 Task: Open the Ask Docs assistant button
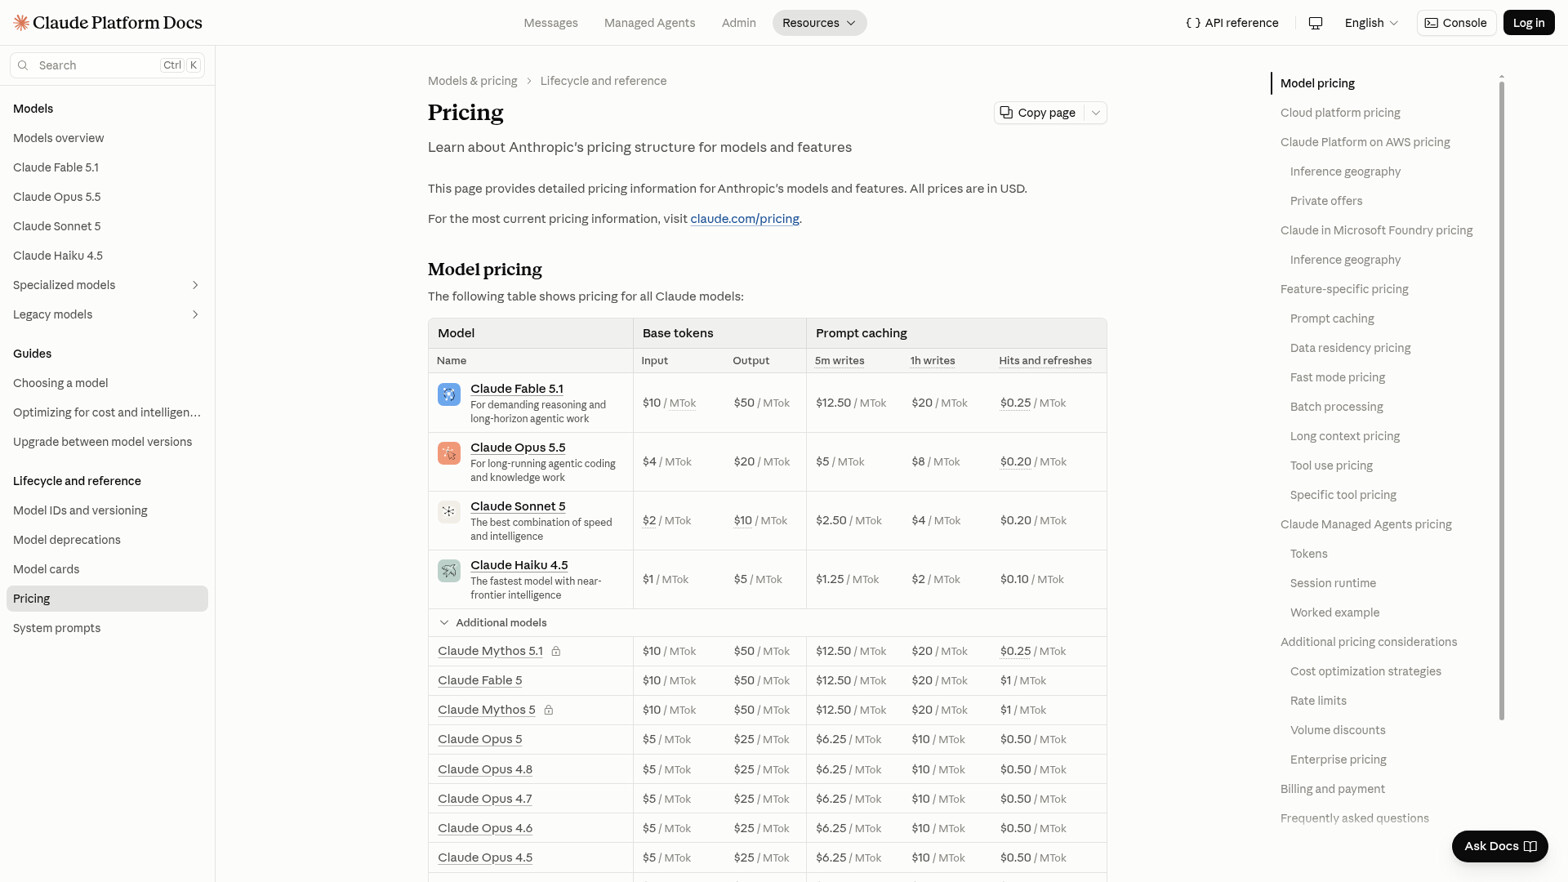[1499, 846]
